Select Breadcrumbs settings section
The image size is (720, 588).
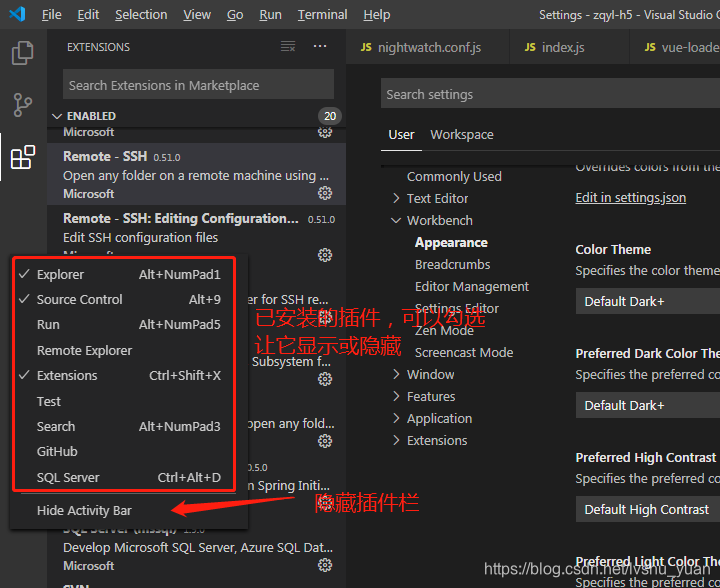pyautogui.click(x=452, y=264)
